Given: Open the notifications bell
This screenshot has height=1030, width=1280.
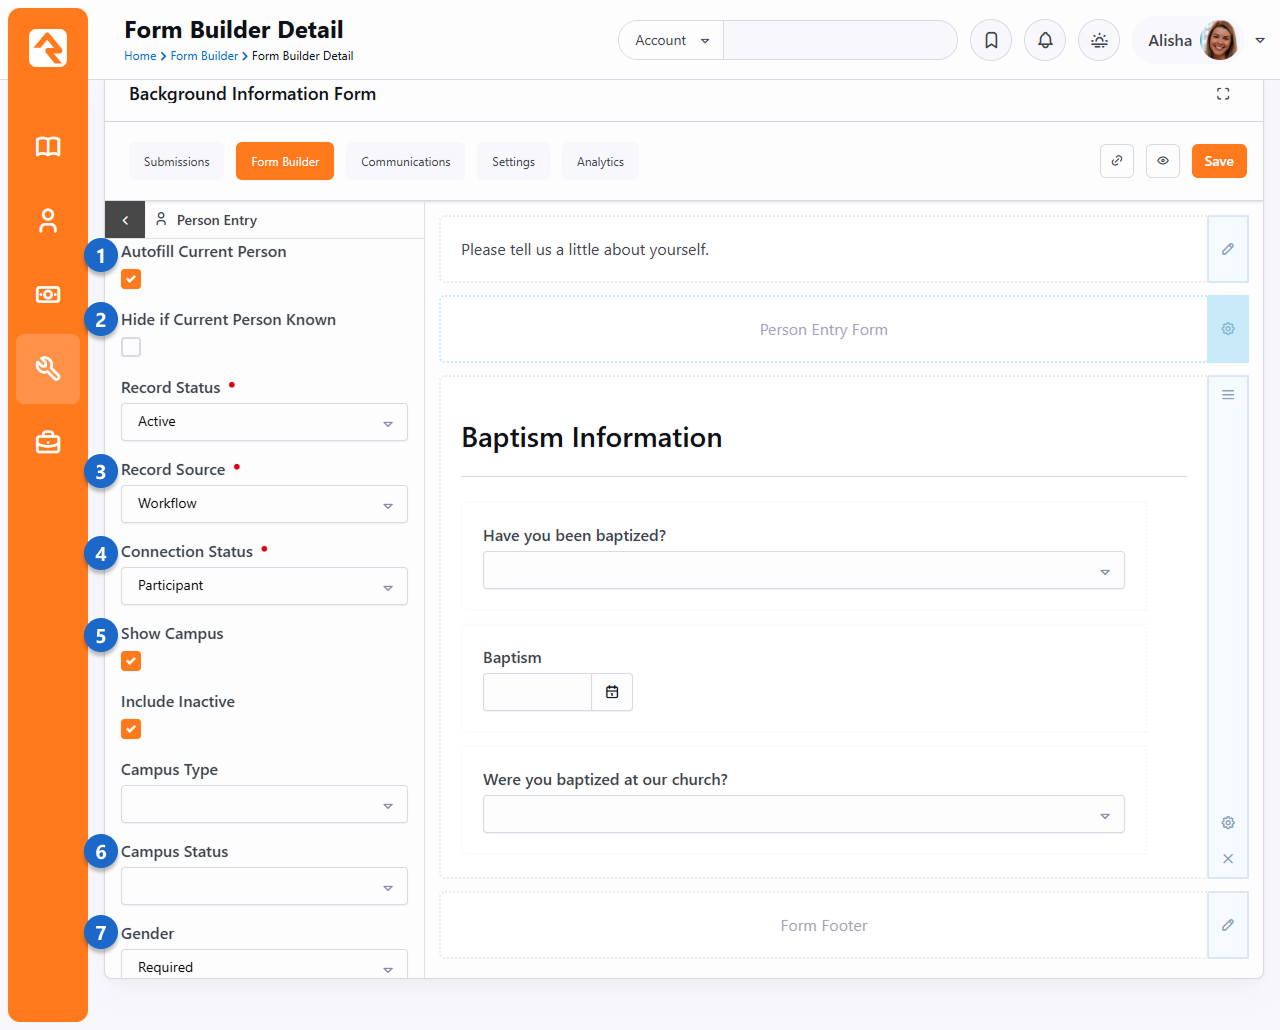Looking at the screenshot, I should click(x=1045, y=41).
